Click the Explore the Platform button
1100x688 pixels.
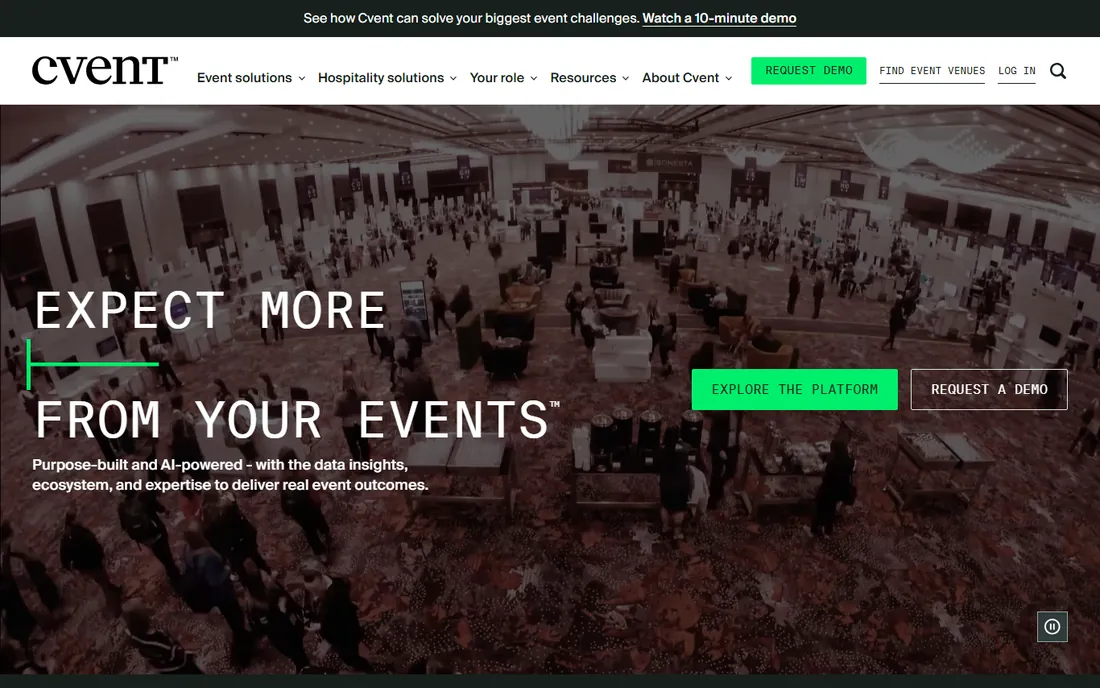point(795,389)
